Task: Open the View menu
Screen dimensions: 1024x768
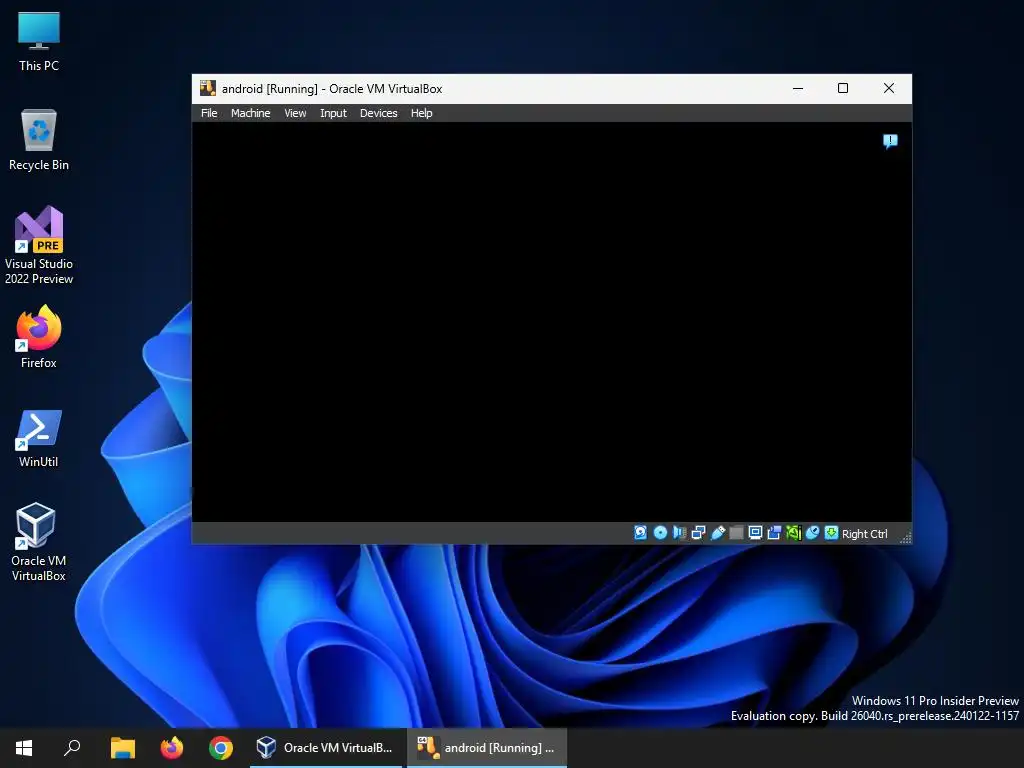Action: tap(295, 113)
